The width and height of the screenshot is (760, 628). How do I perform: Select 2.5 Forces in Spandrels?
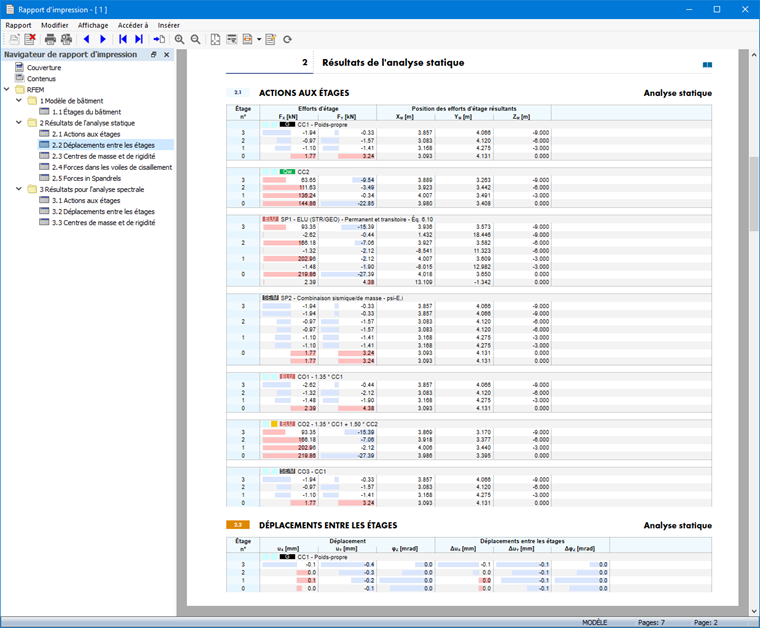pos(86,178)
